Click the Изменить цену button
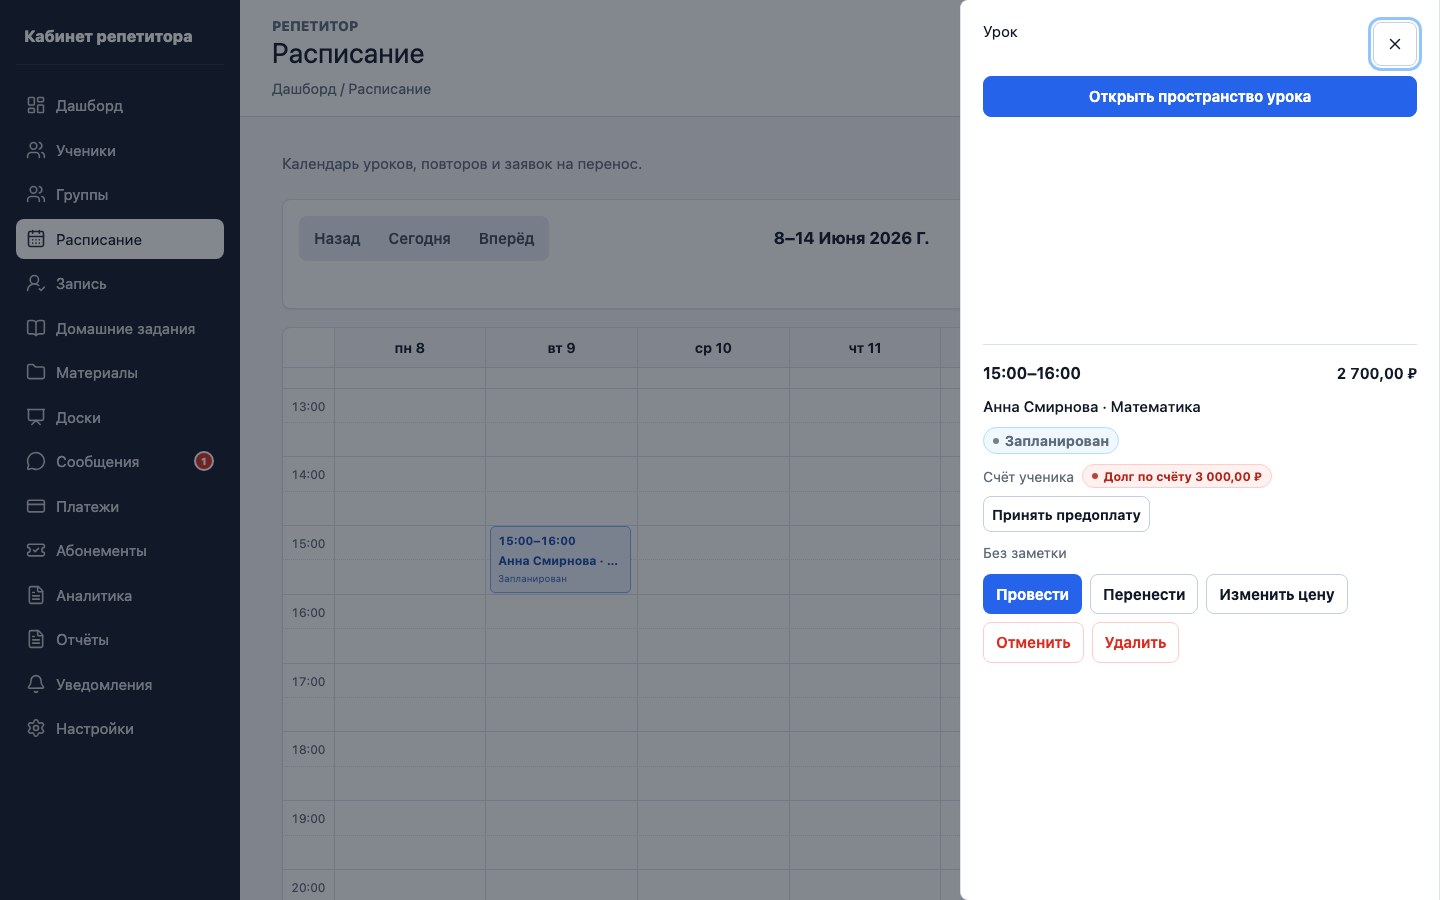 [1277, 594]
